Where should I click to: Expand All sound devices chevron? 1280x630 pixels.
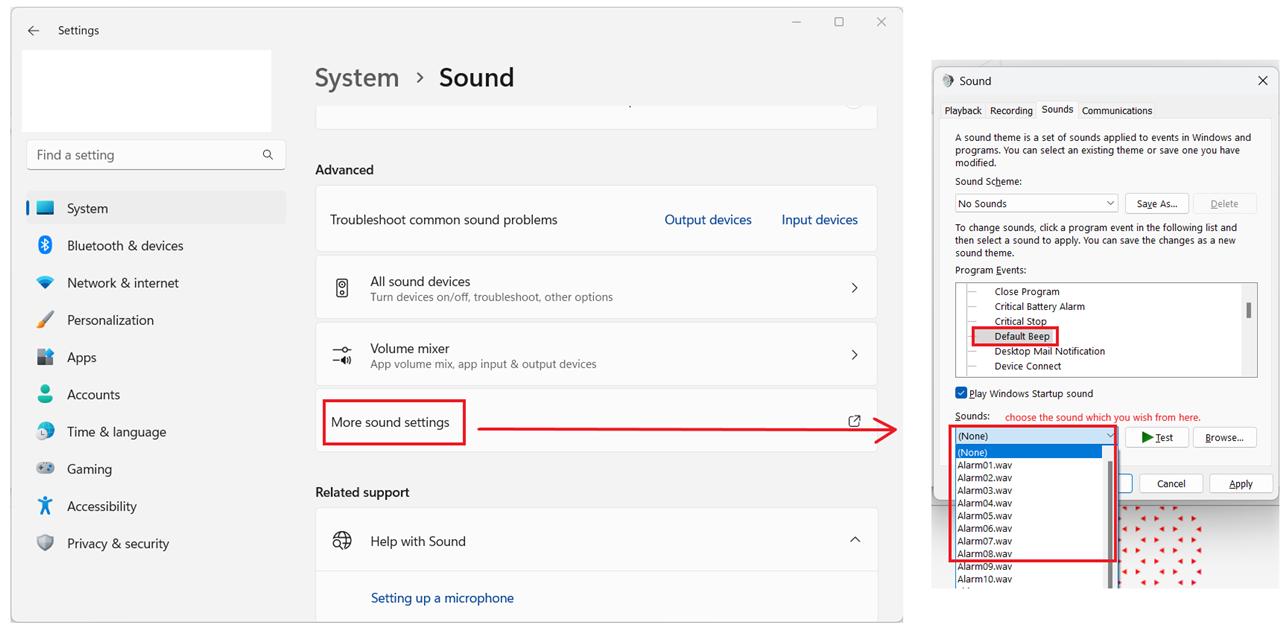854,288
